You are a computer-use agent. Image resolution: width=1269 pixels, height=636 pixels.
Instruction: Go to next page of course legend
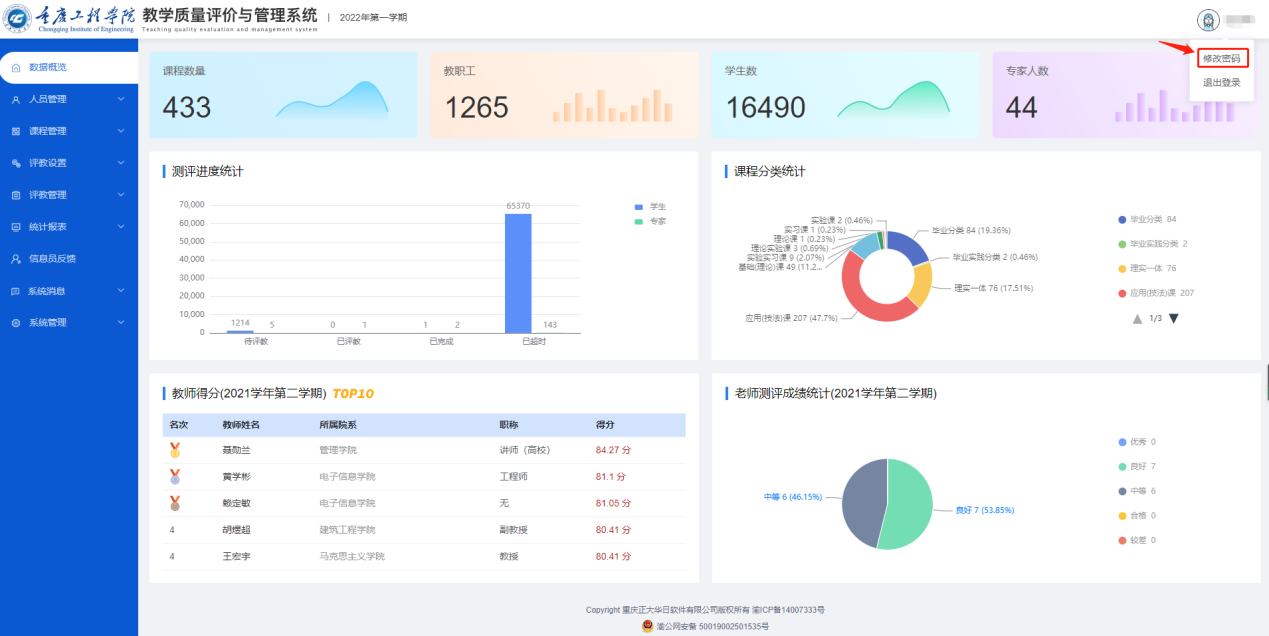click(x=1174, y=319)
